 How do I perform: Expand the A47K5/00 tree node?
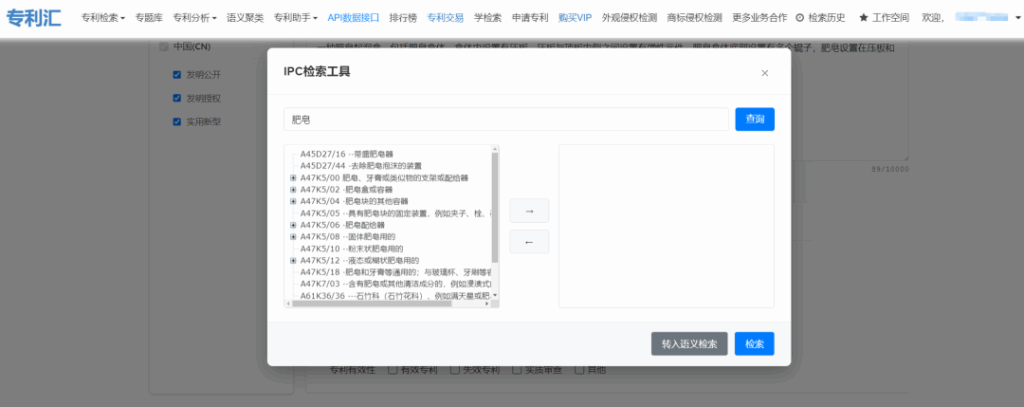pos(293,177)
